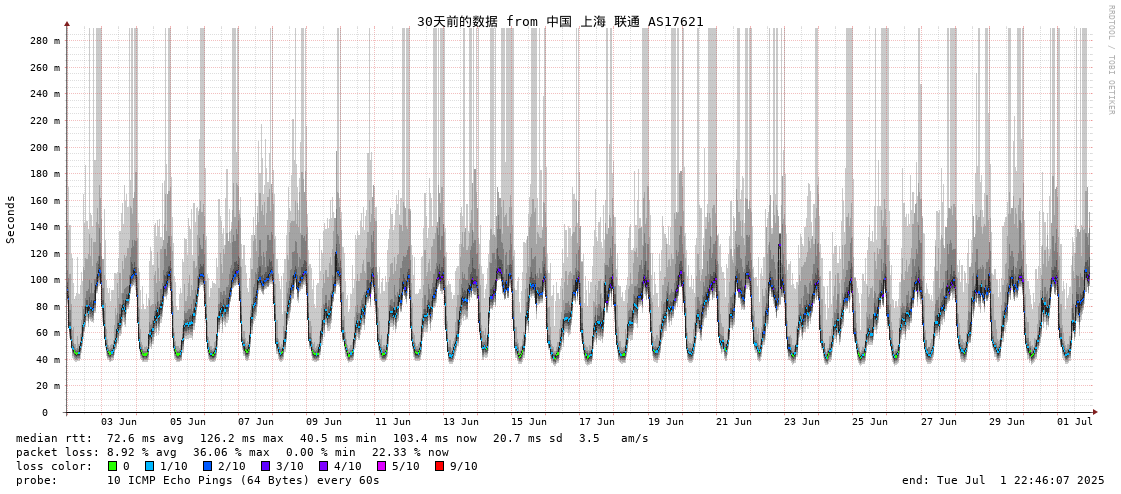The image size is (1121, 494).
Task: Click the 07 Jun date label
Action: click(255, 422)
